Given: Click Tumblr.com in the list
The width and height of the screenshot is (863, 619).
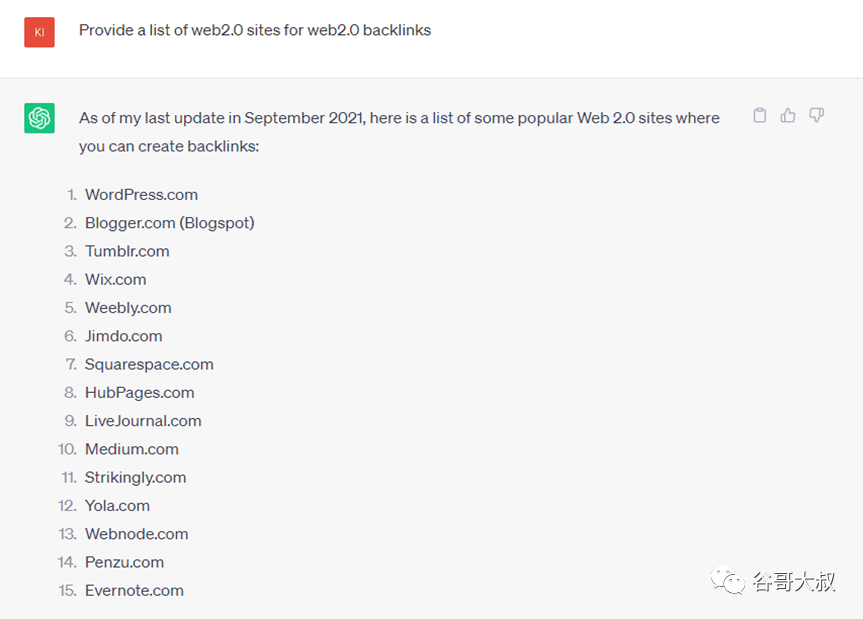Looking at the screenshot, I should pos(127,251).
